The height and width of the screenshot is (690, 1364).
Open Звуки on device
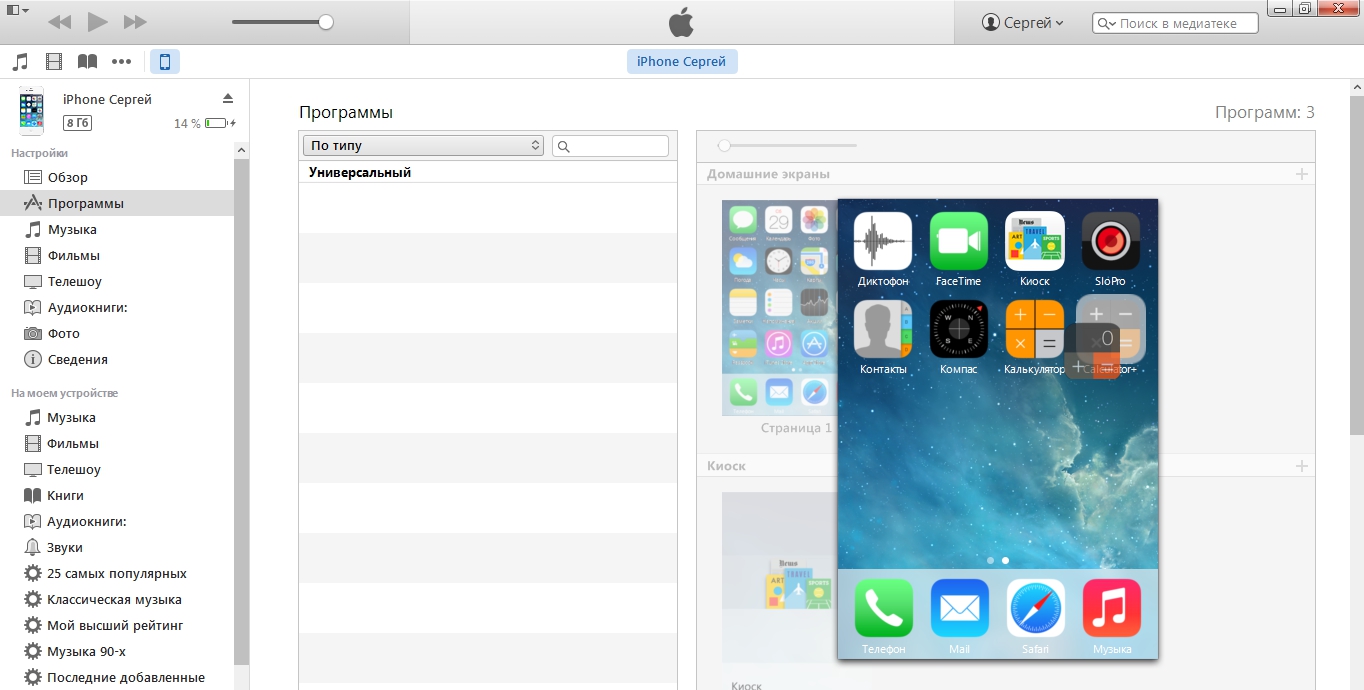pyautogui.click(x=117, y=547)
